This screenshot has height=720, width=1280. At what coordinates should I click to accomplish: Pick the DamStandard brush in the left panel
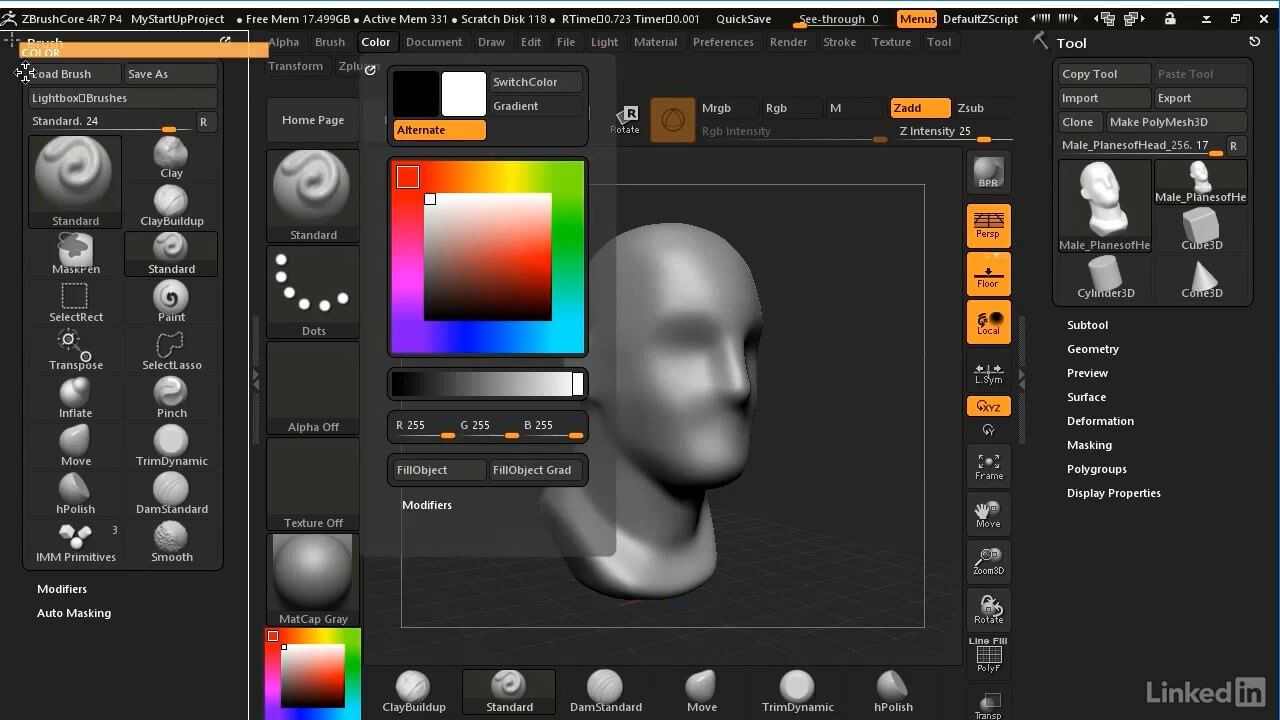171,492
